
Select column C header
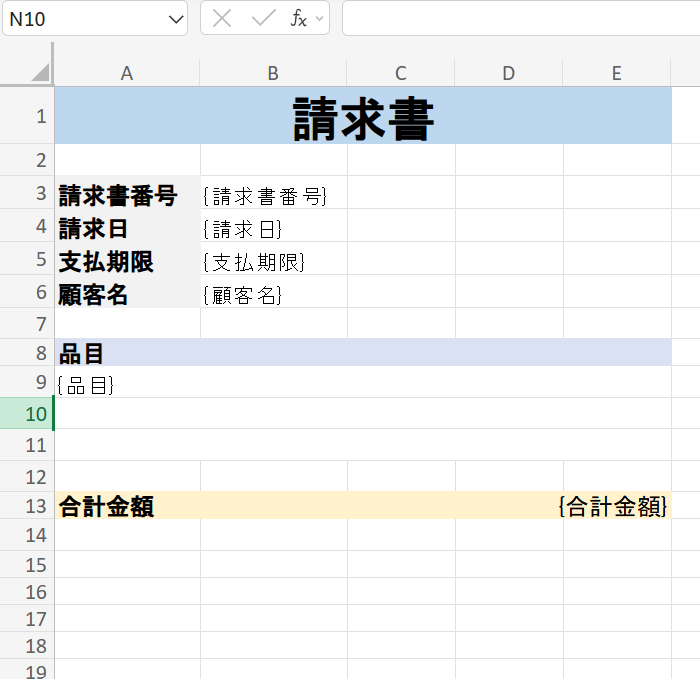pyautogui.click(x=401, y=73)
